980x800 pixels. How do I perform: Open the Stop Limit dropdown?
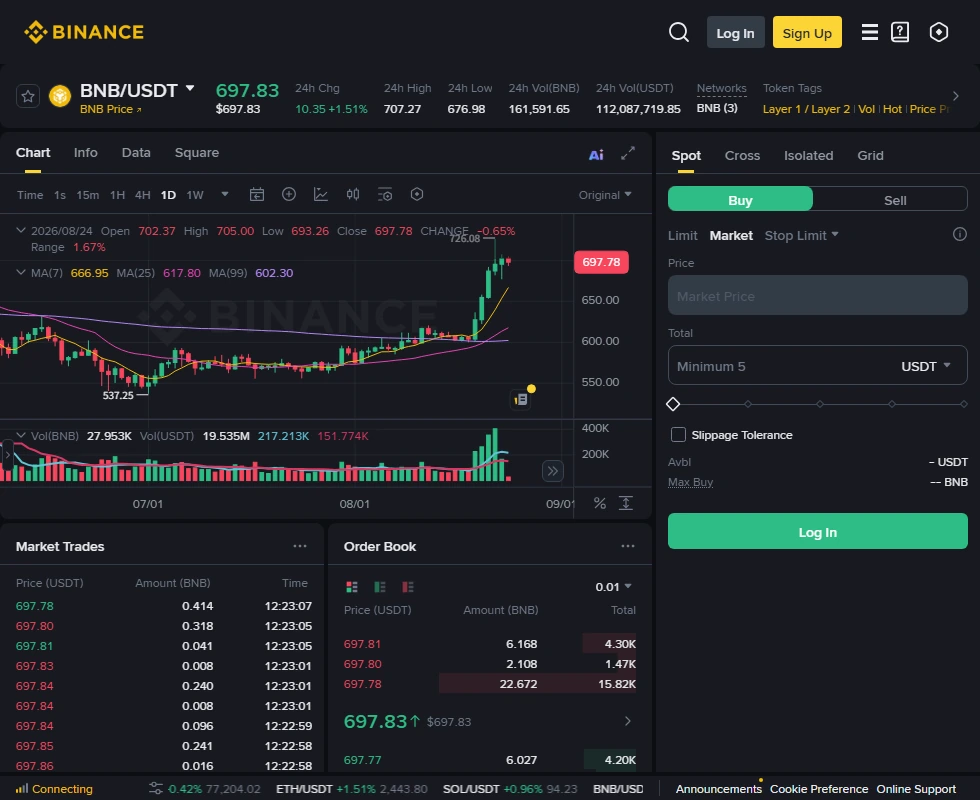801,236
